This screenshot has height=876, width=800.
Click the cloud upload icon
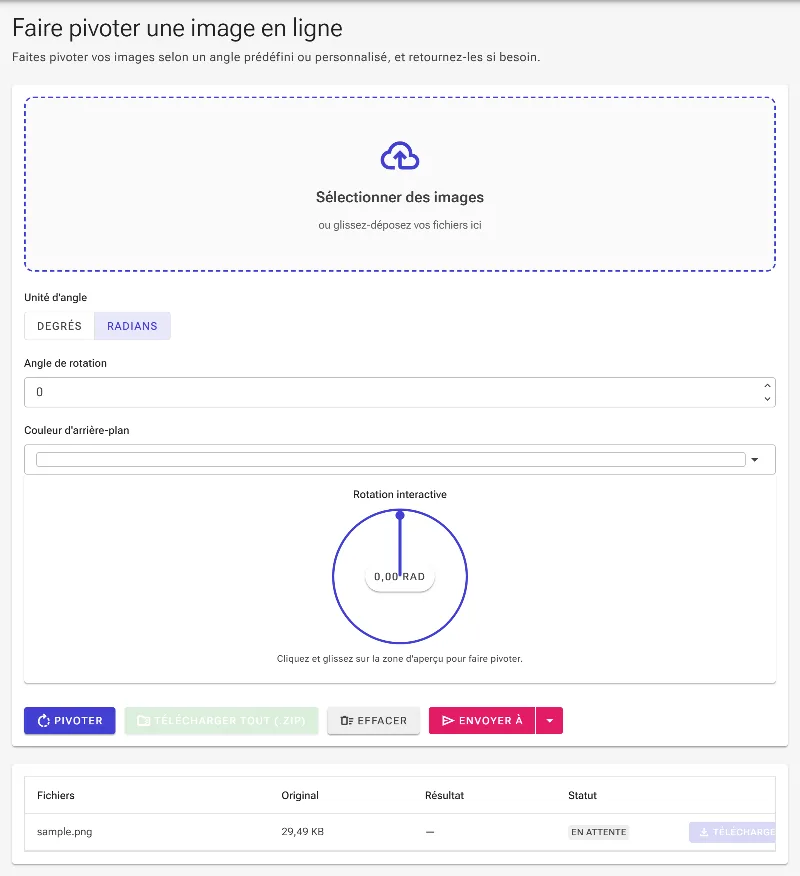tap(399, 155)
